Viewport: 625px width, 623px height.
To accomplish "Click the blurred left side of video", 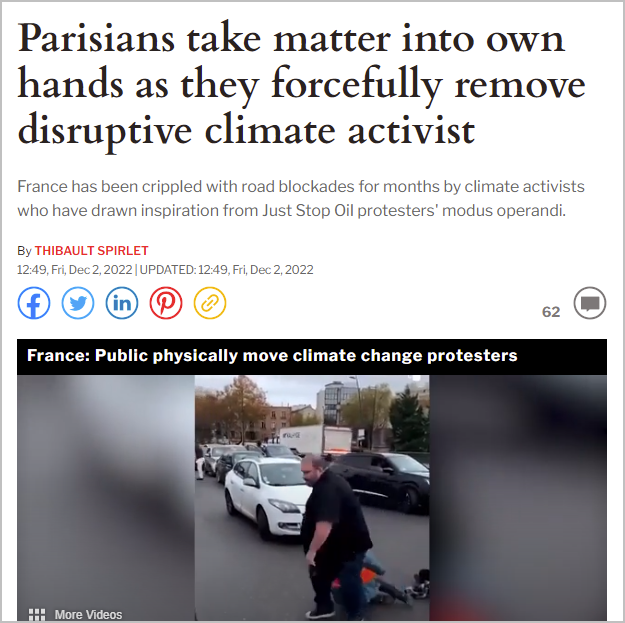I will [x=106, y=497].
